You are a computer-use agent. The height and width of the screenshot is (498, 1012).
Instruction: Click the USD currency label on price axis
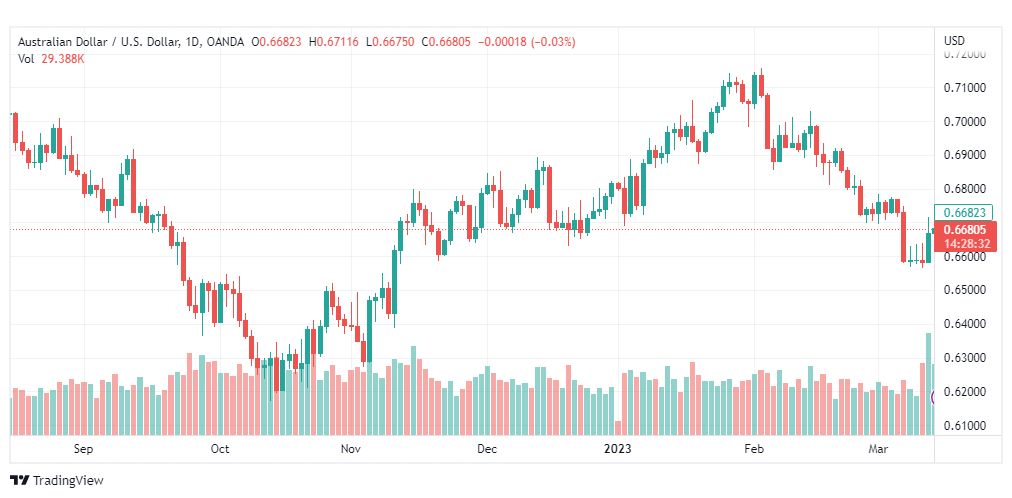[954, 41]
